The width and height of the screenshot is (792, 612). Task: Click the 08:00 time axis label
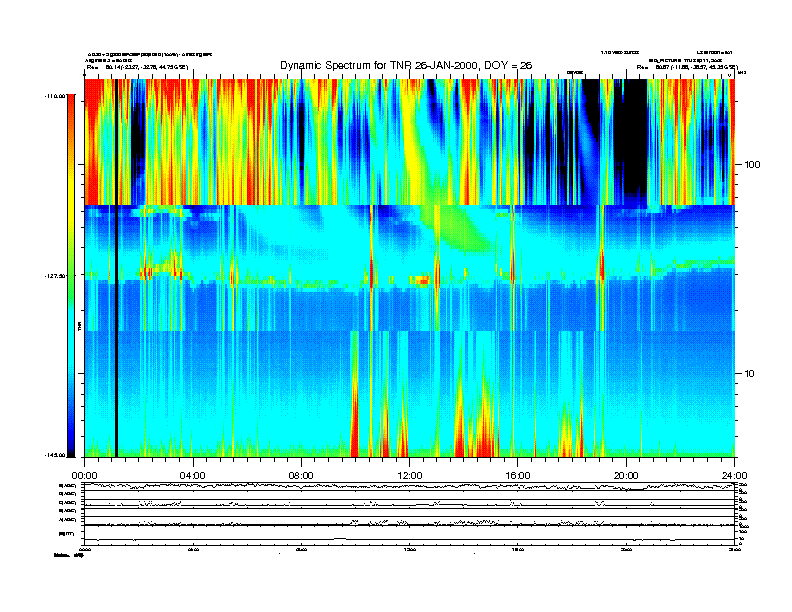click(x=301, y=476)
